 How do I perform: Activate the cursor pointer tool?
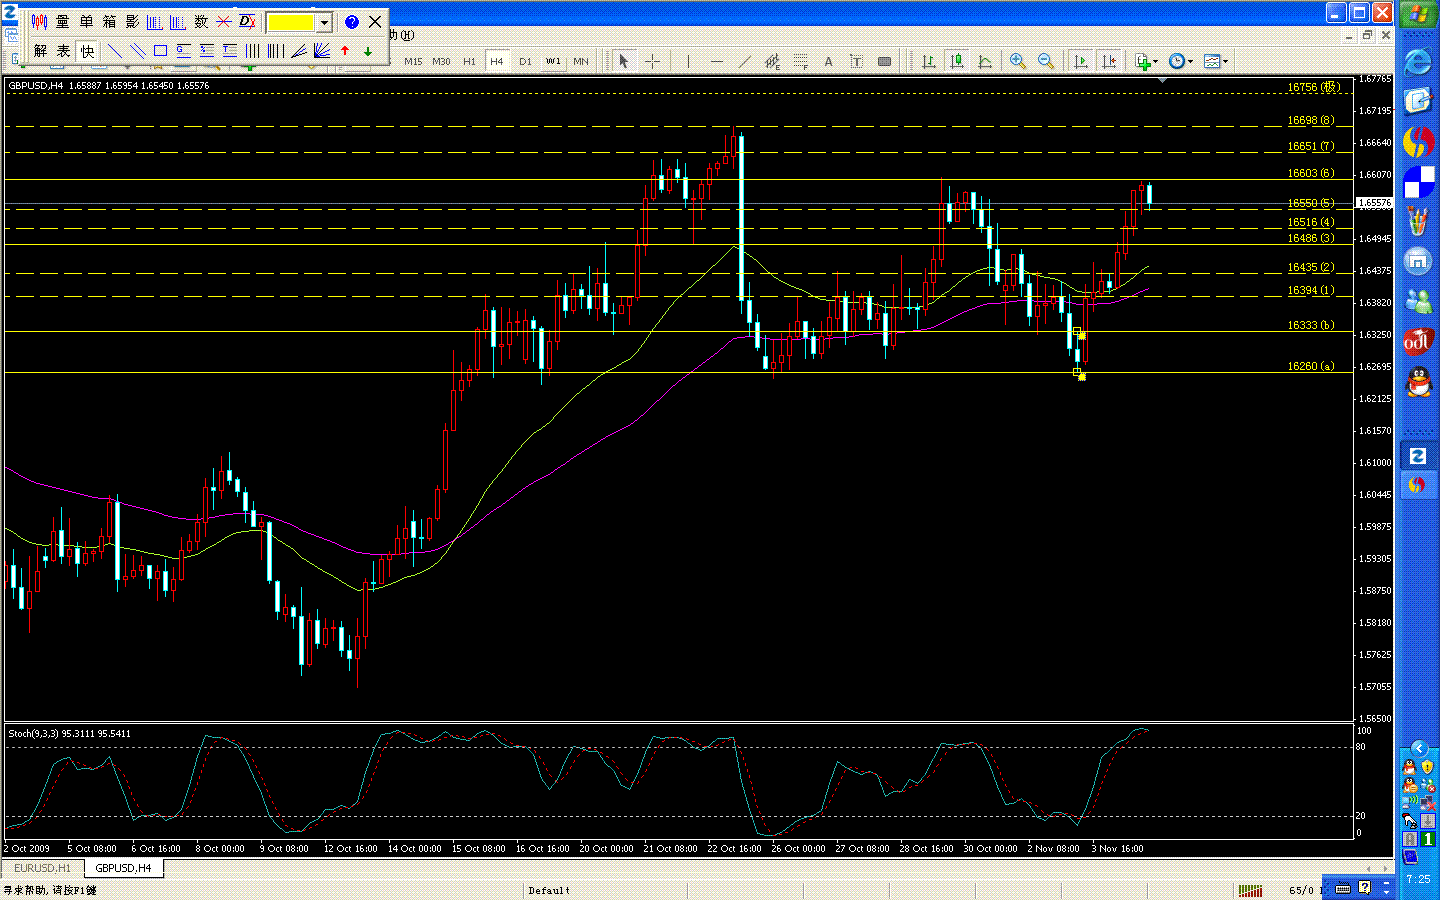point(624,61)
